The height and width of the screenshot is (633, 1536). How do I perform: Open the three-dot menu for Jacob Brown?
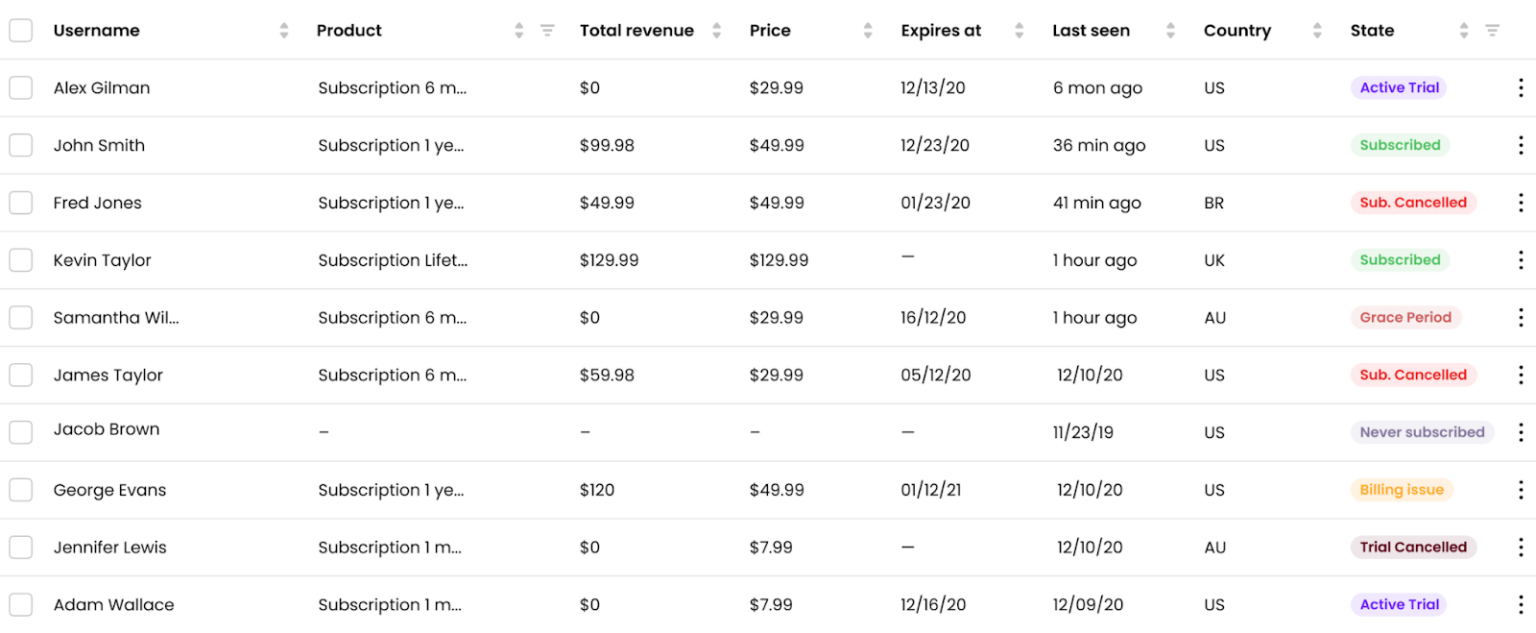[1520, 432]
